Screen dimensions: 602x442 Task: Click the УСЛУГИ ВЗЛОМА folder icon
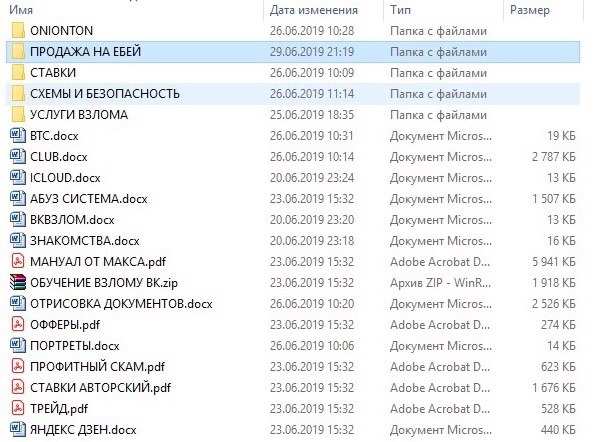click(18, 114)
